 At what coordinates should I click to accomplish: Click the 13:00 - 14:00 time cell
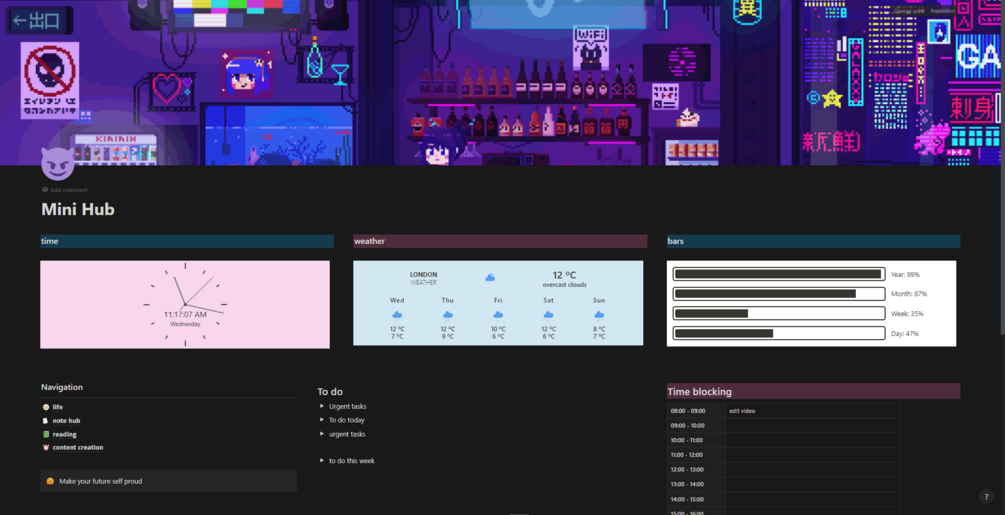coord(696,484)
